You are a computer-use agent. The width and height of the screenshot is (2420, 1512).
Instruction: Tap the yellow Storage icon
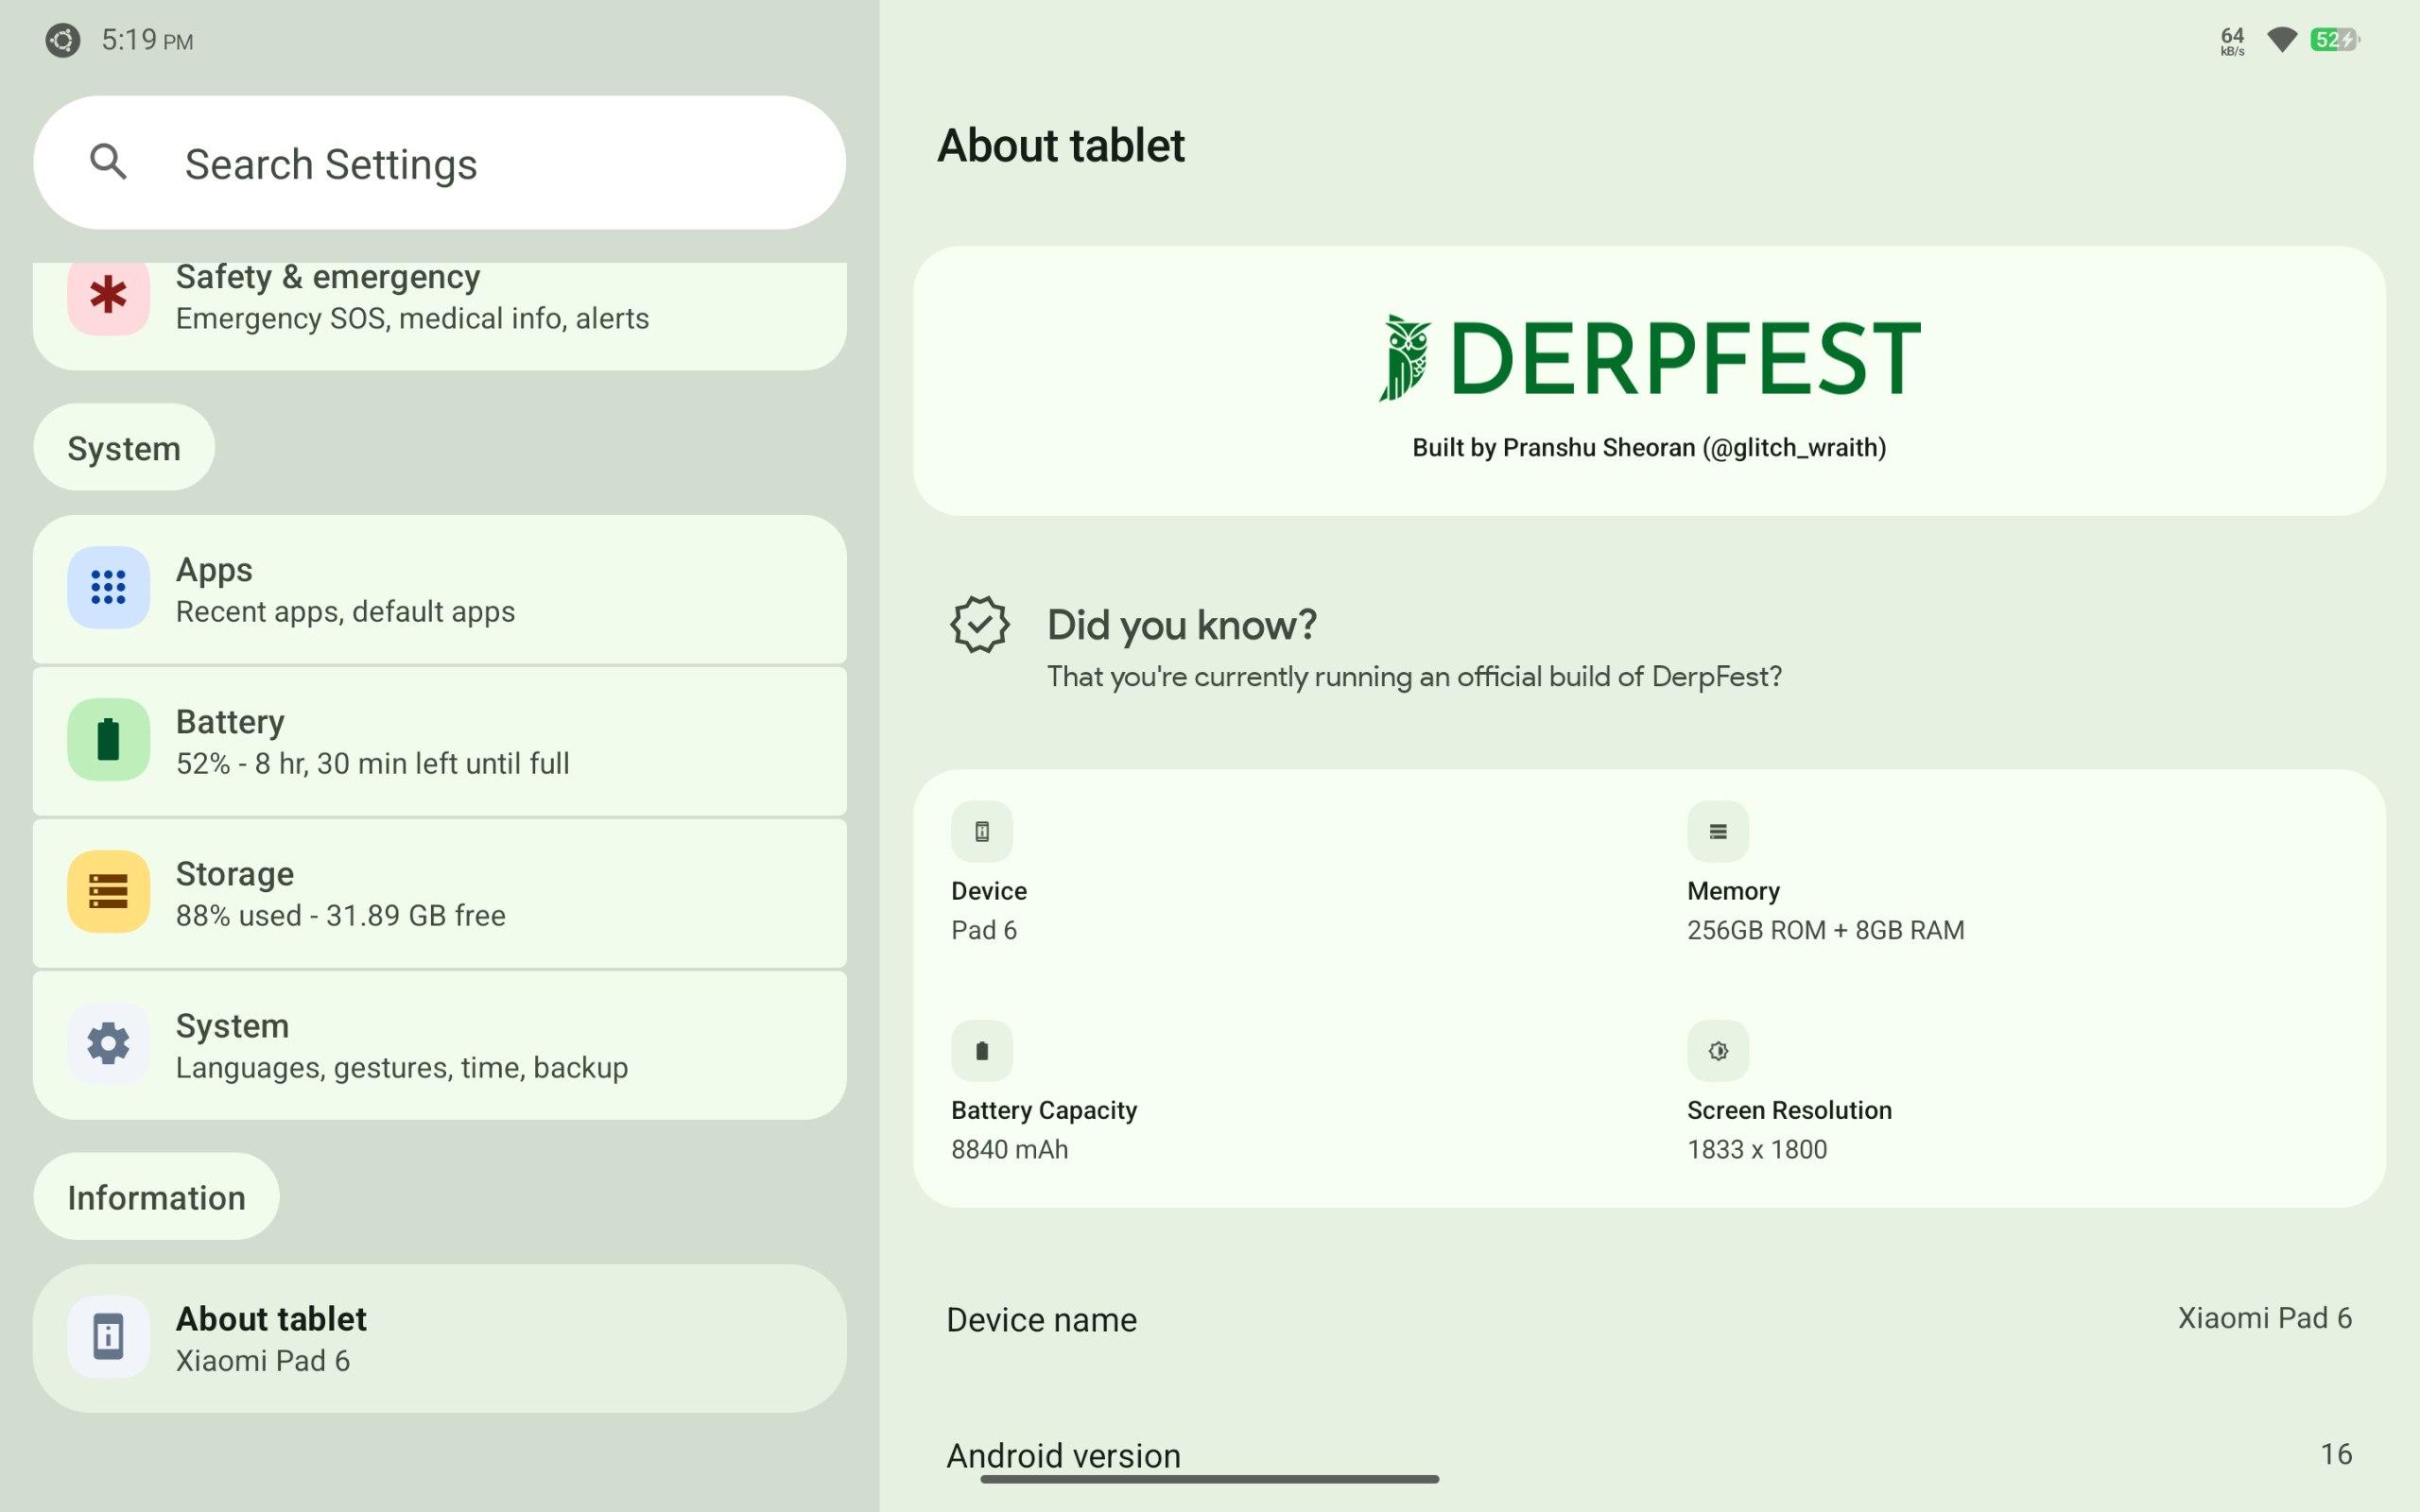coord(108,891)
